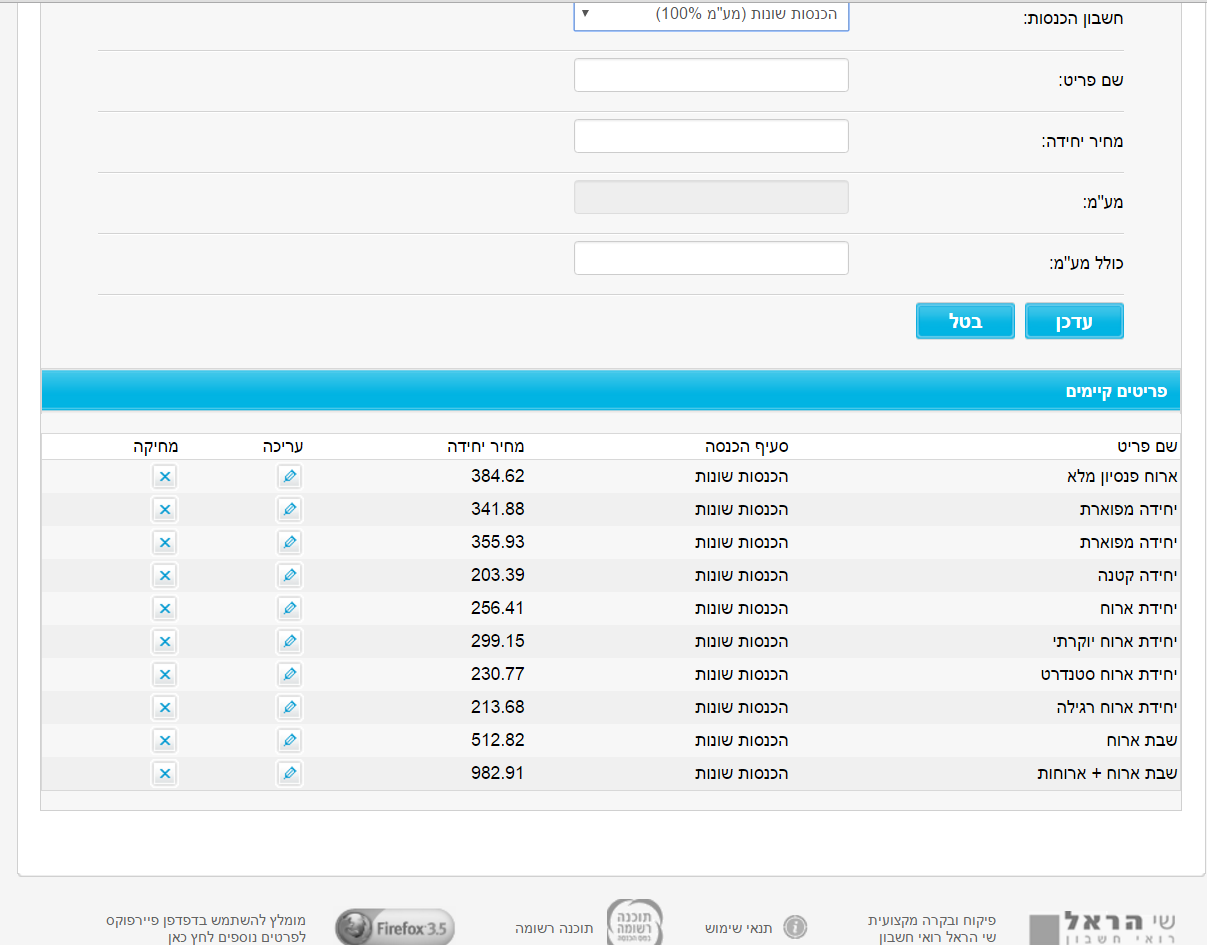Edit the יחידה קטנה item

click(x=289, y=576)
